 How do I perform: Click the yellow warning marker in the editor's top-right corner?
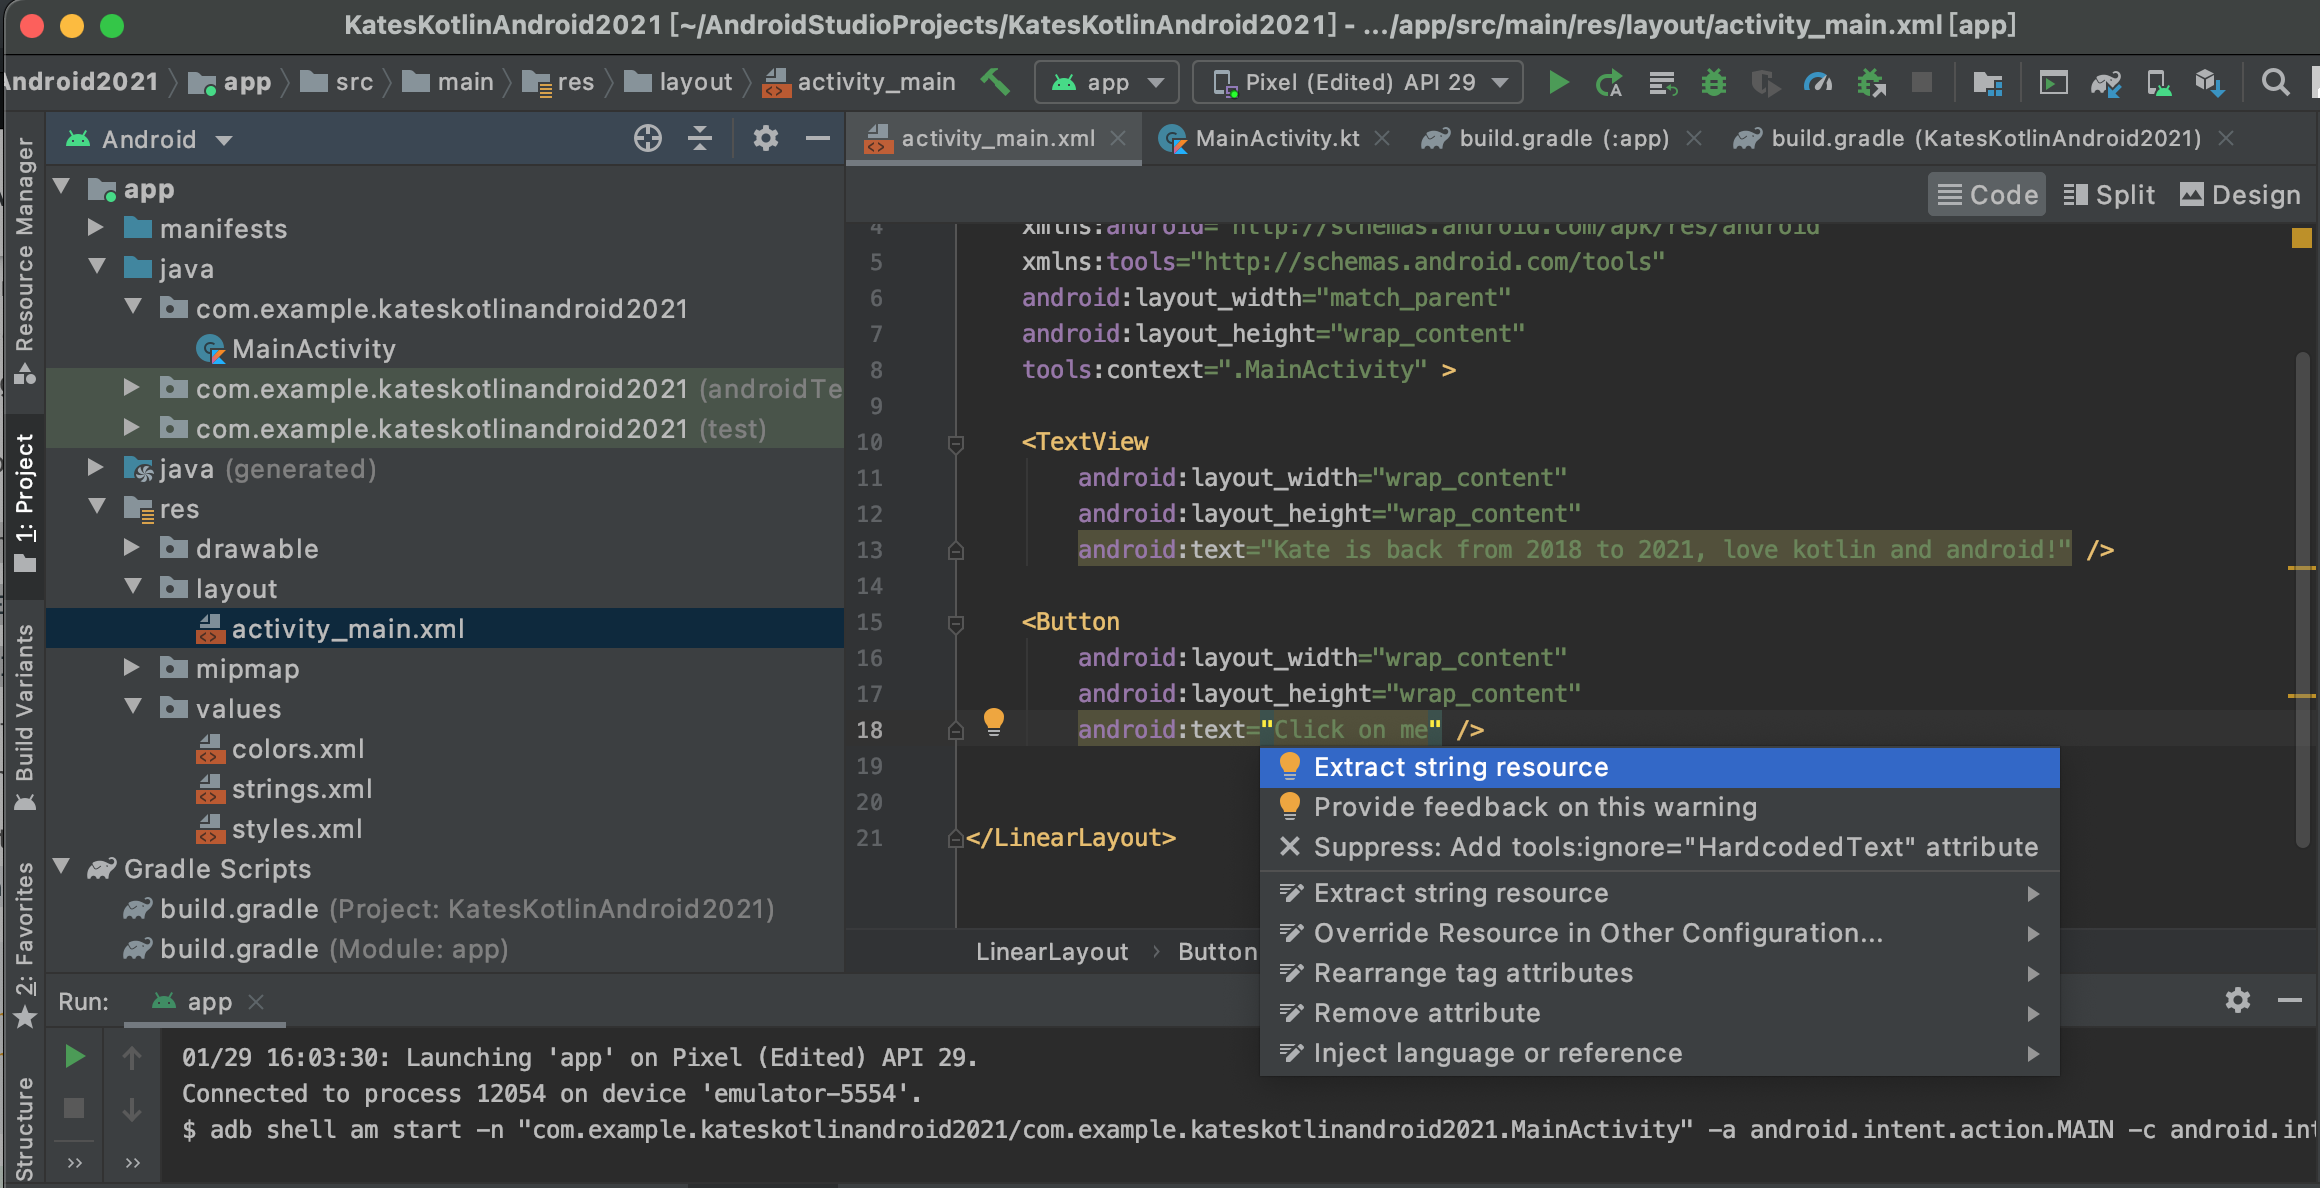[2301, 238]
